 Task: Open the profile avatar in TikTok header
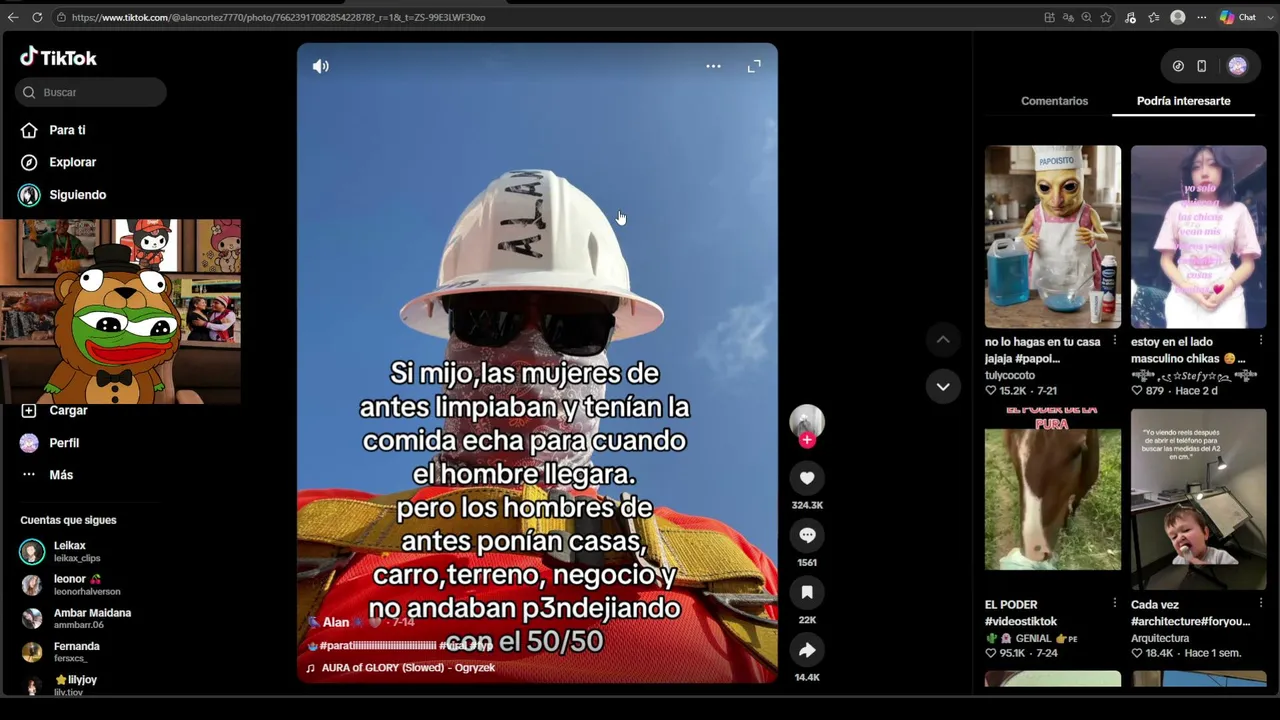coord(1237,66)
